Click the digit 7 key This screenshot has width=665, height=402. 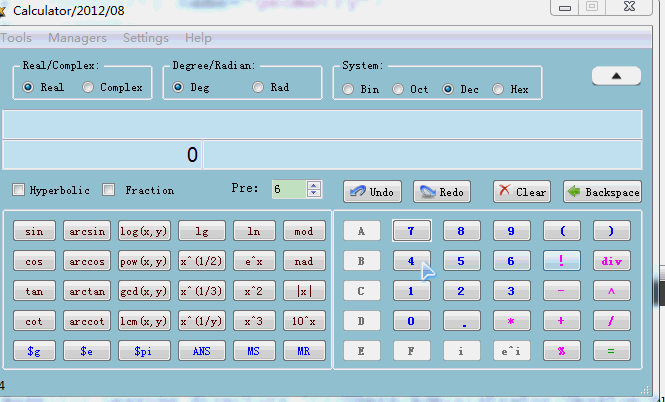point(411,231)
